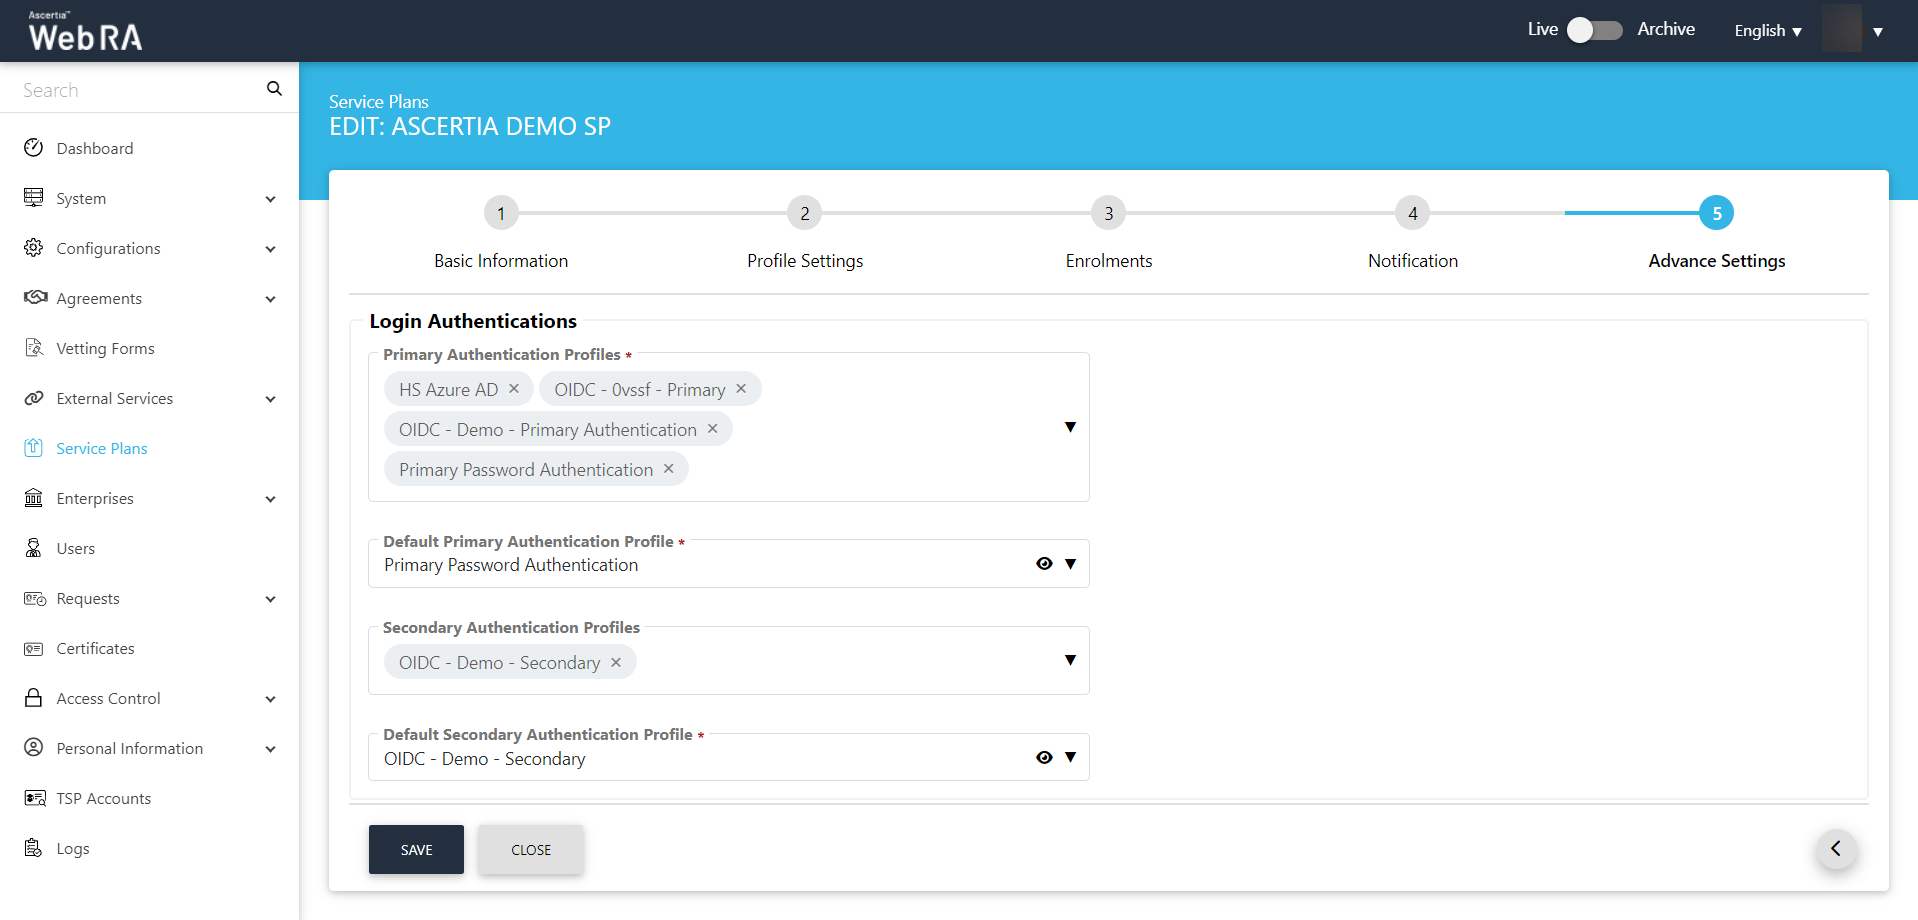
Task: Click the Users sidebar icon
Action: [34, 548]
